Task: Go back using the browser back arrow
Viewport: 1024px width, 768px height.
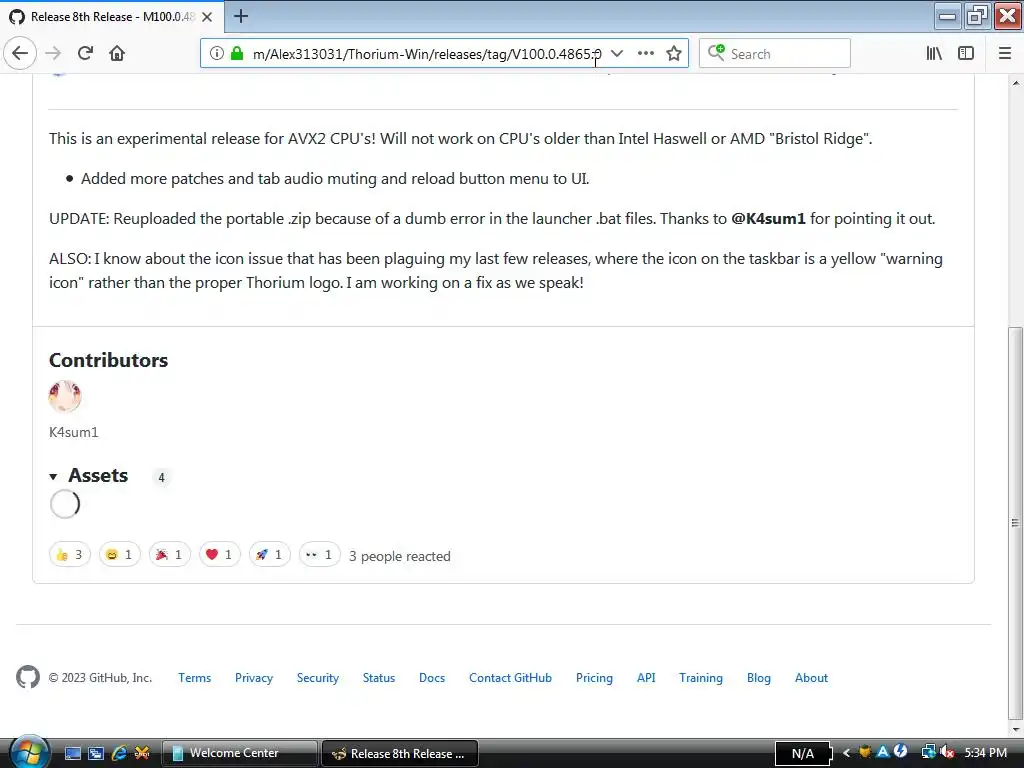Action: 20,54
